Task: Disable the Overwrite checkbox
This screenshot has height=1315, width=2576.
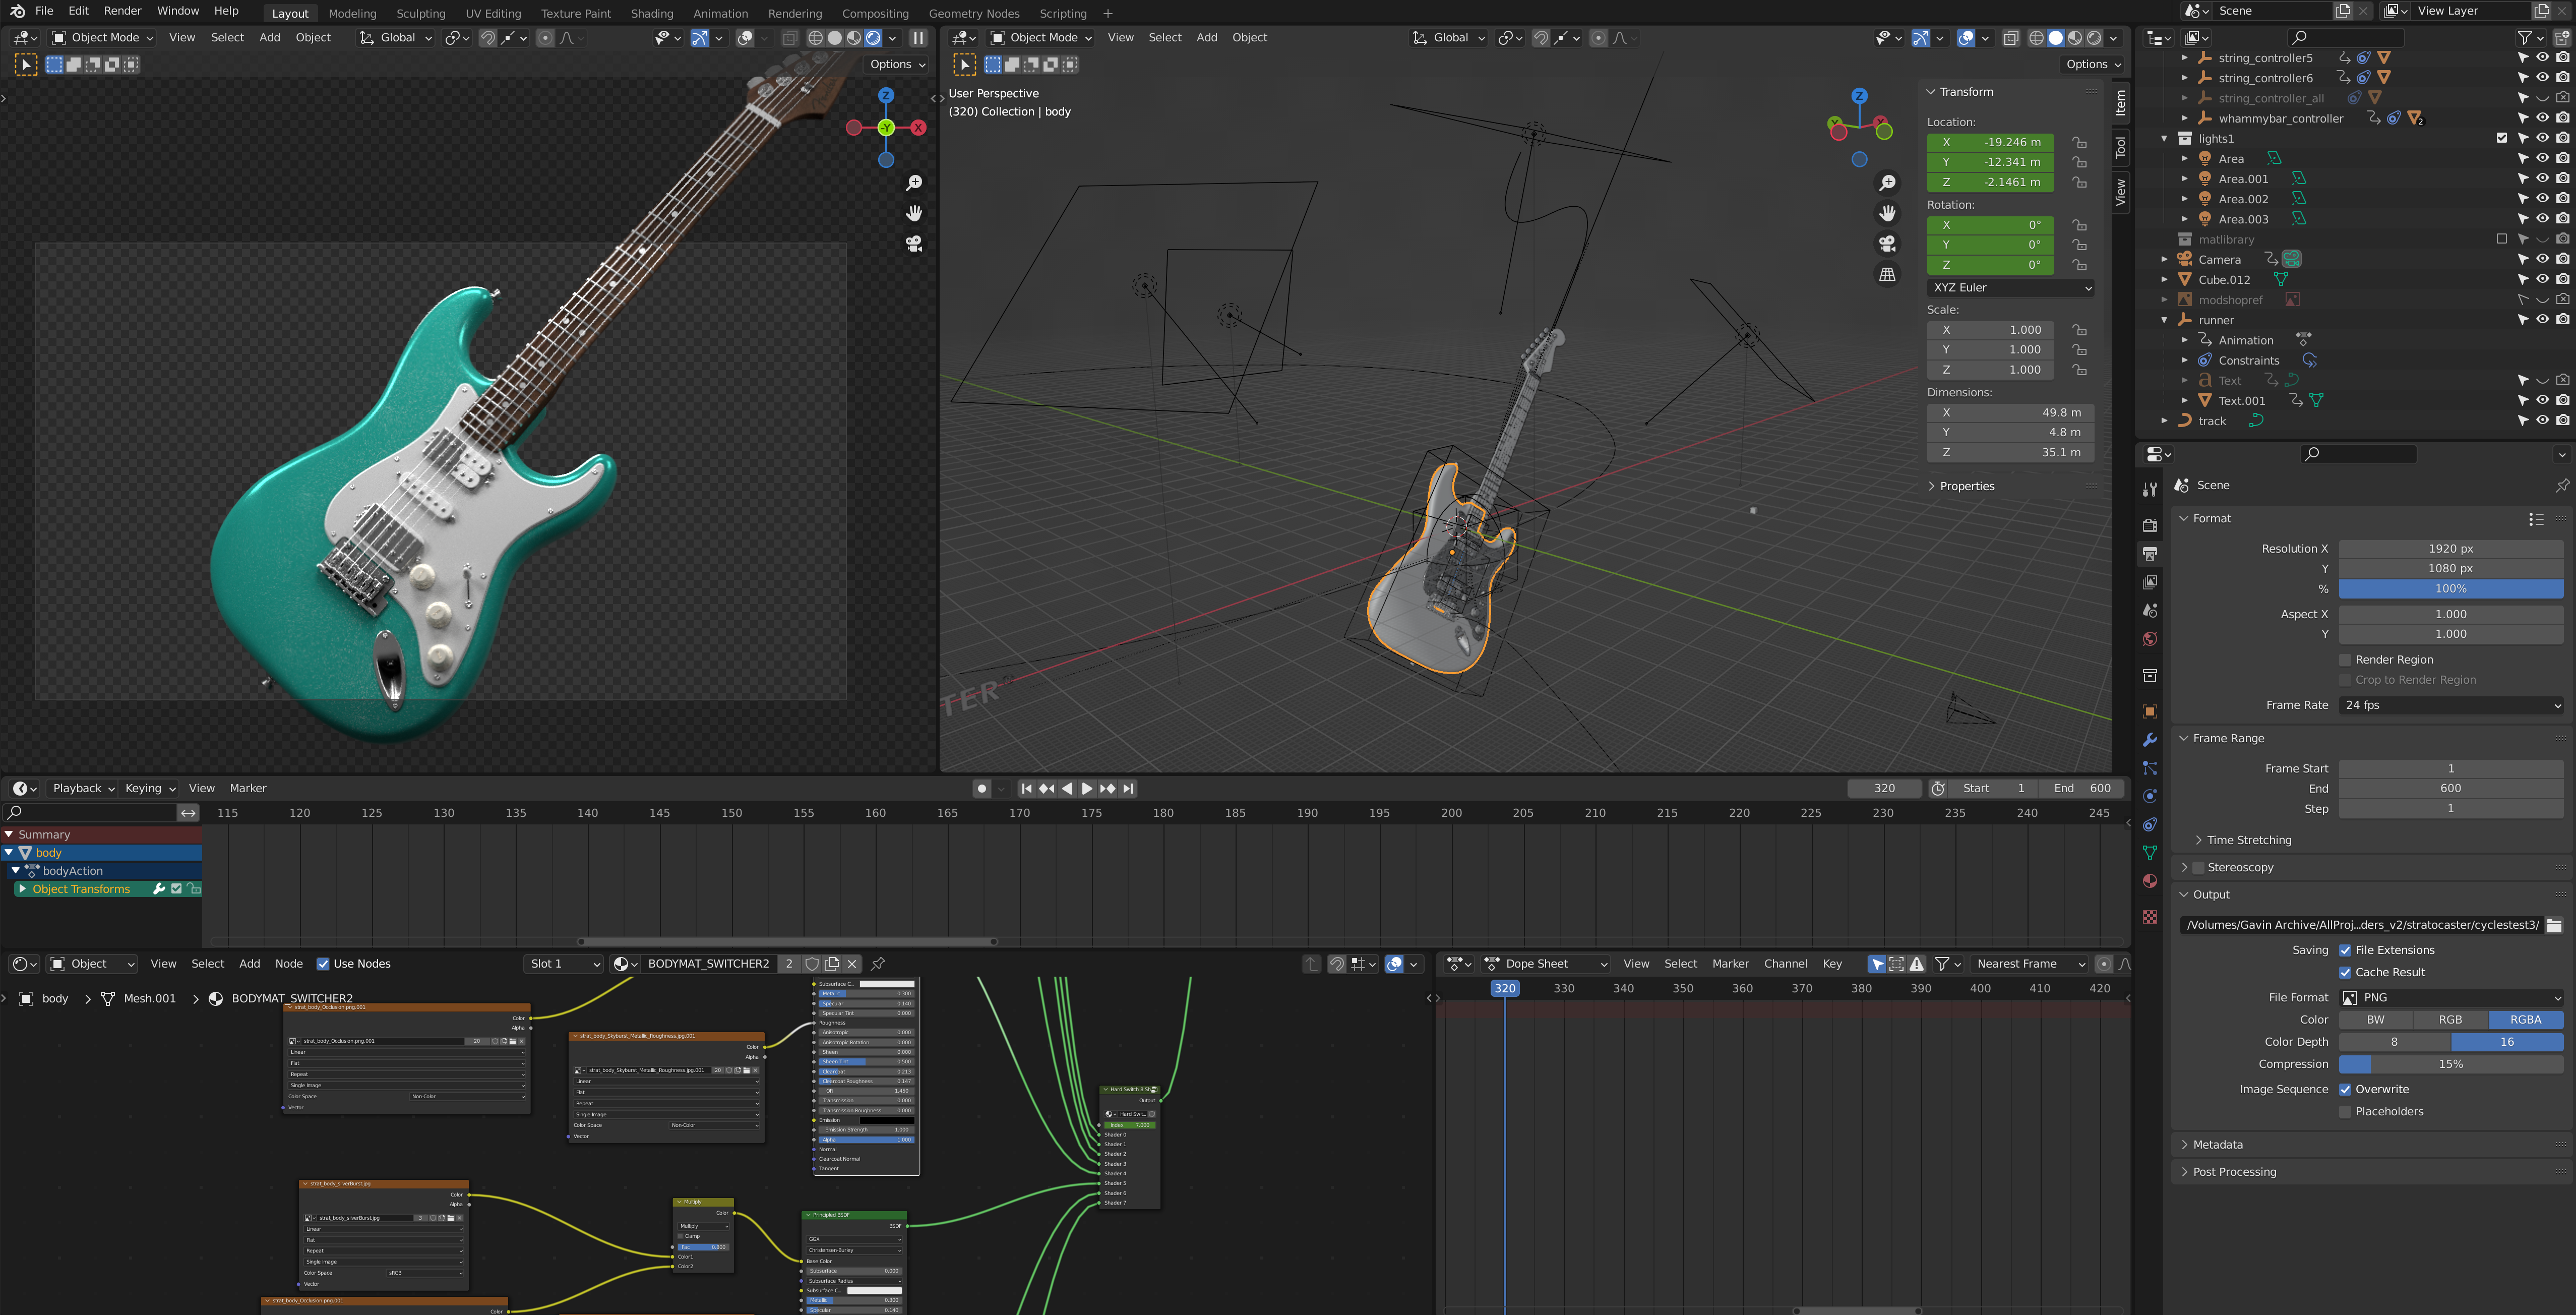Action: (2345, 1089)
